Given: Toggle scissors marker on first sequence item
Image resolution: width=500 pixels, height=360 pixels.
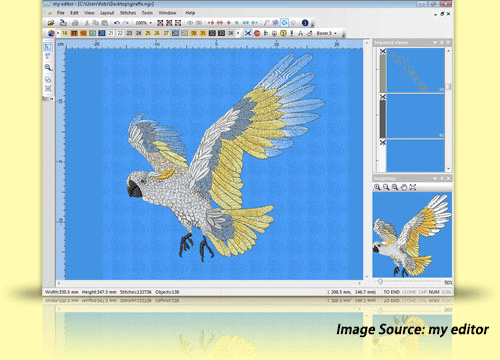Looking at the screenshot, I should (383, 51).
